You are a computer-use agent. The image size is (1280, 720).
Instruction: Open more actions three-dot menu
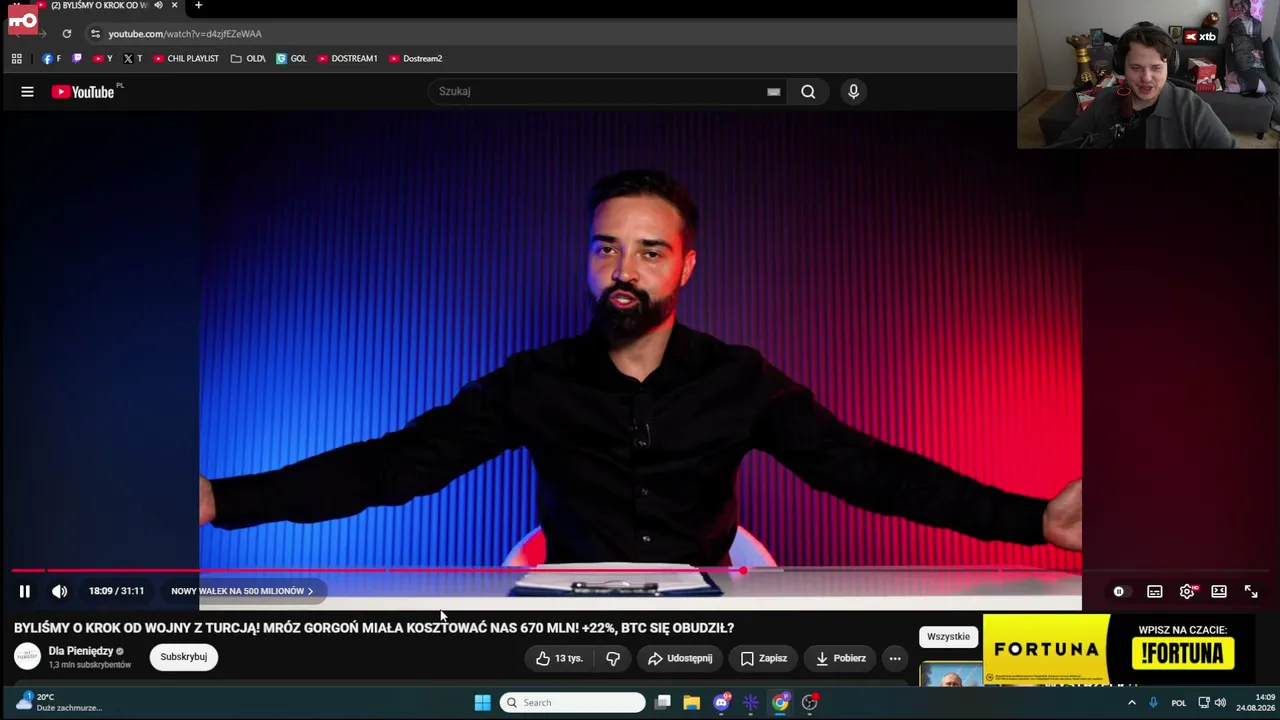[895, 658]
